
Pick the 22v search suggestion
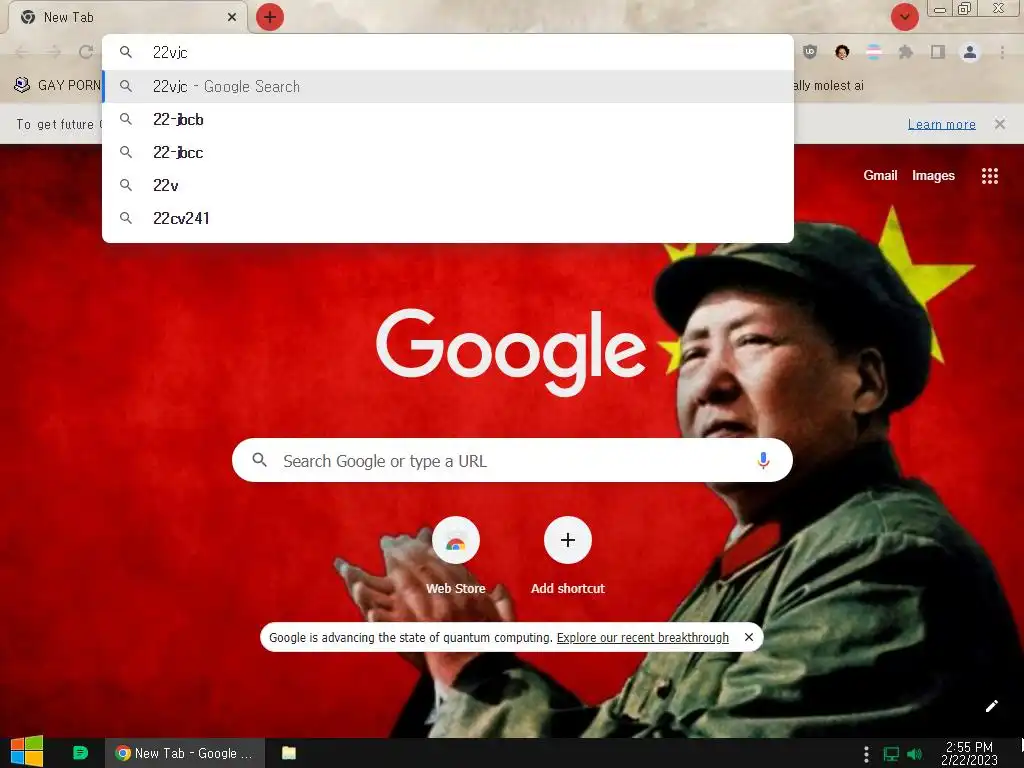[448, 185]
